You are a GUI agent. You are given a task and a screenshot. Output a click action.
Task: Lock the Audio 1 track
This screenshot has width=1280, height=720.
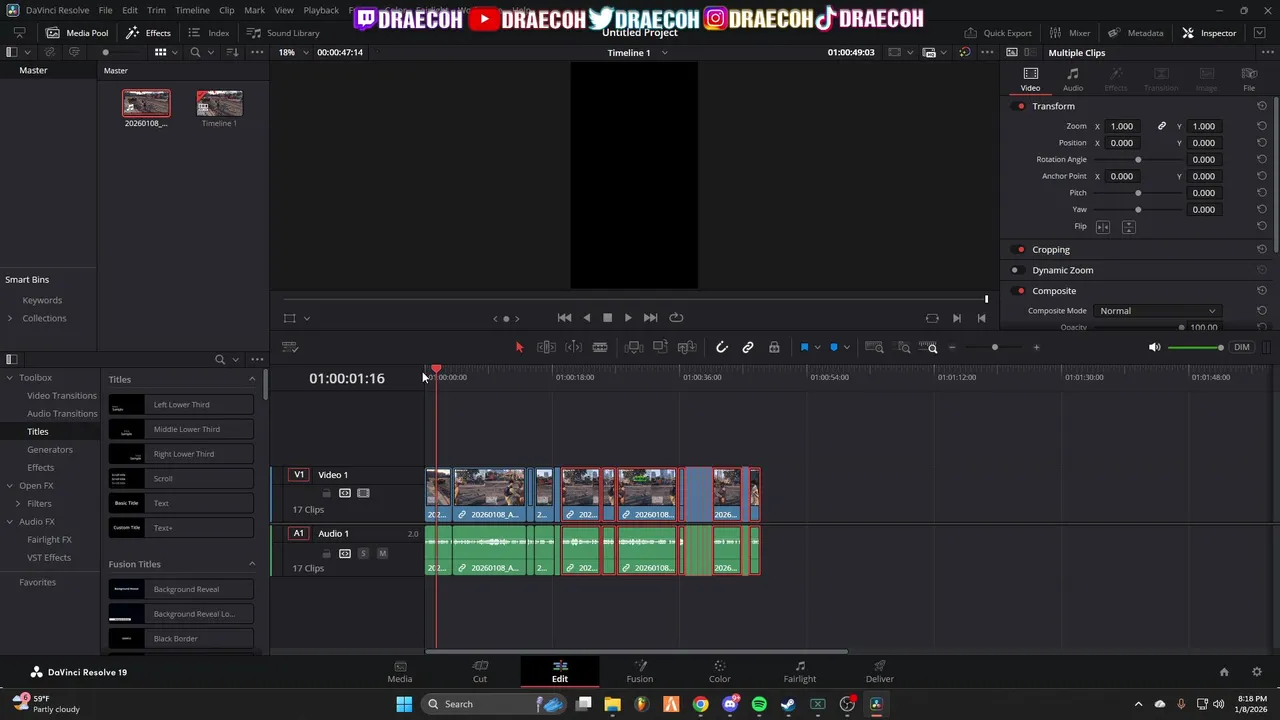coord(326,553)
